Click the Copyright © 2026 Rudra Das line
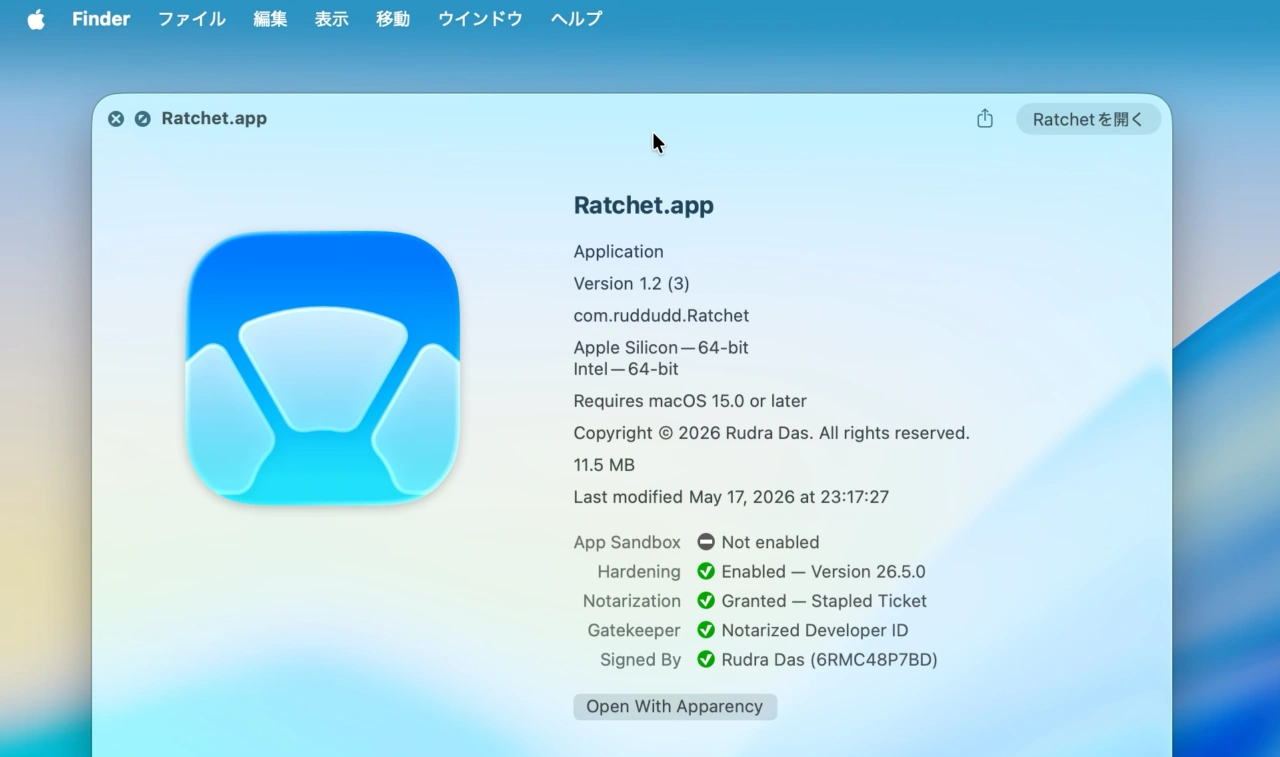 click(772, 433)
